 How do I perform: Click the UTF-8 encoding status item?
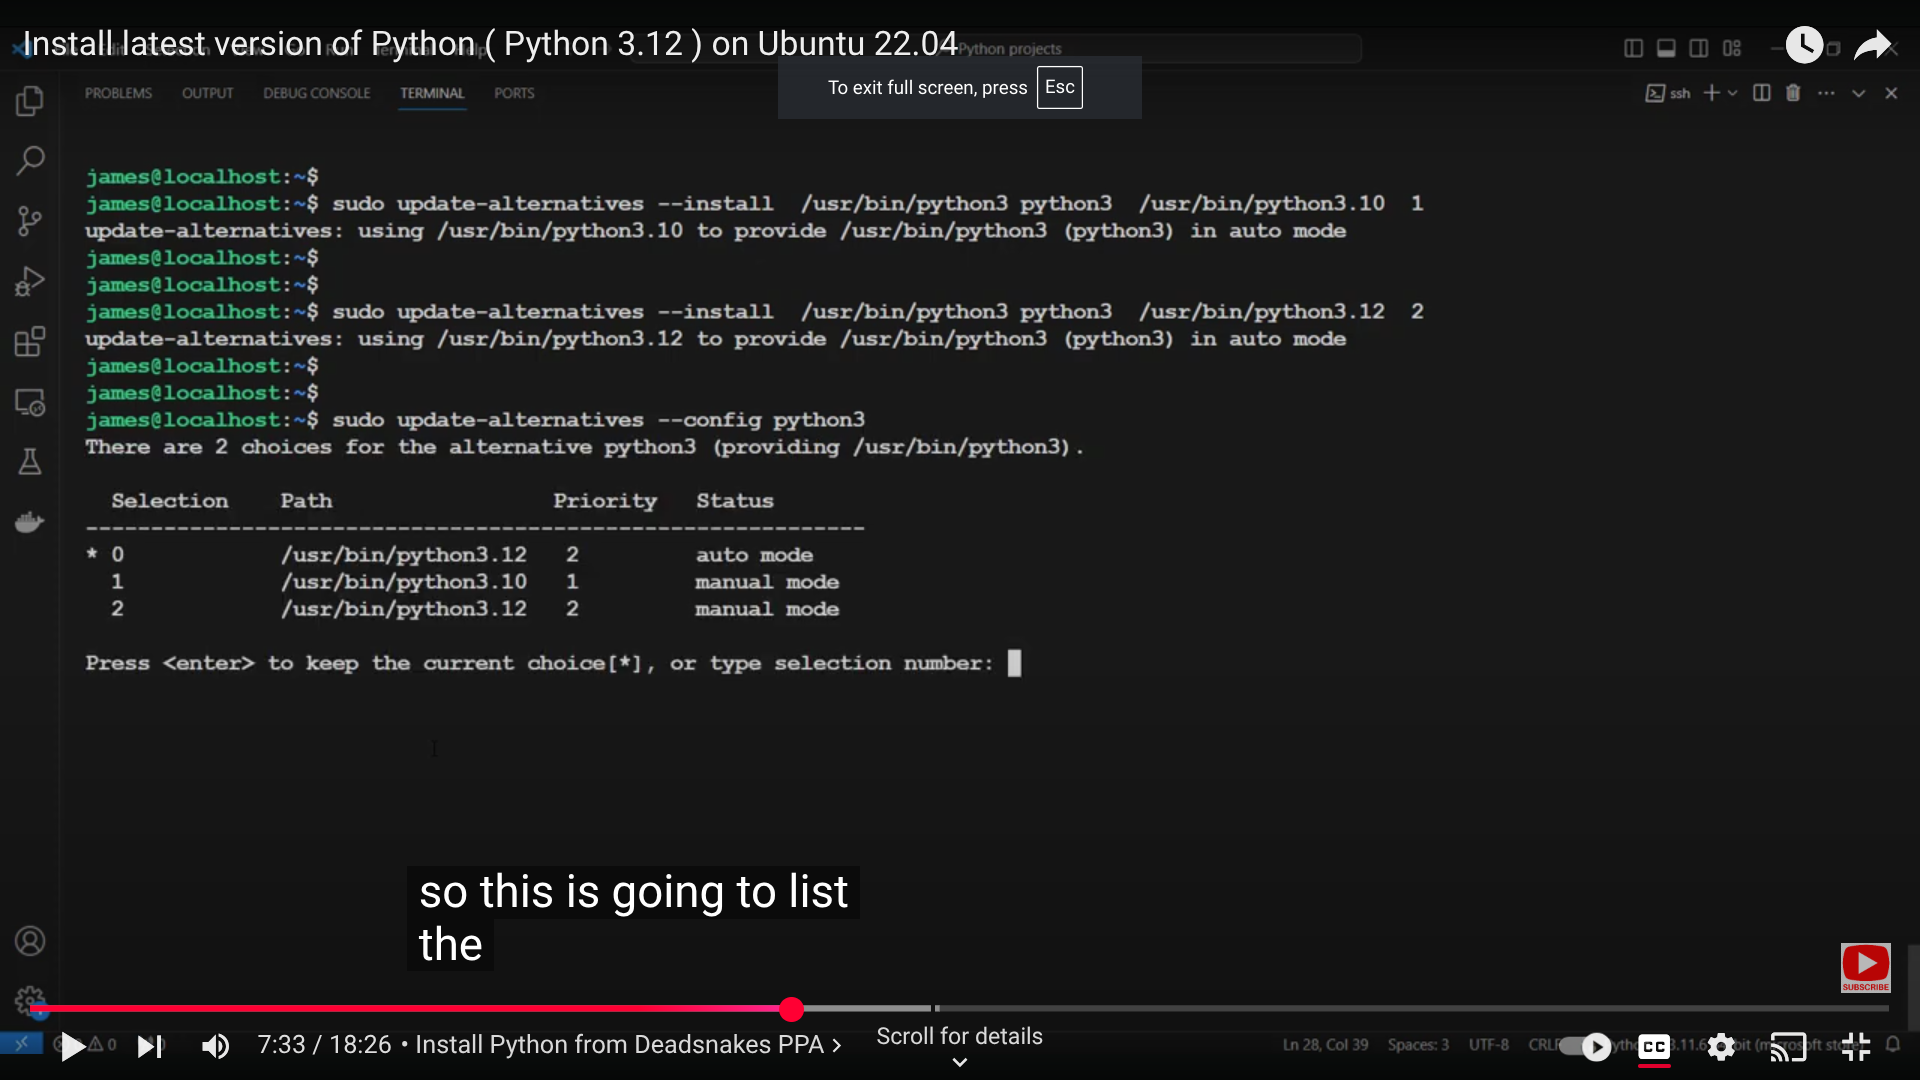1488,1045
